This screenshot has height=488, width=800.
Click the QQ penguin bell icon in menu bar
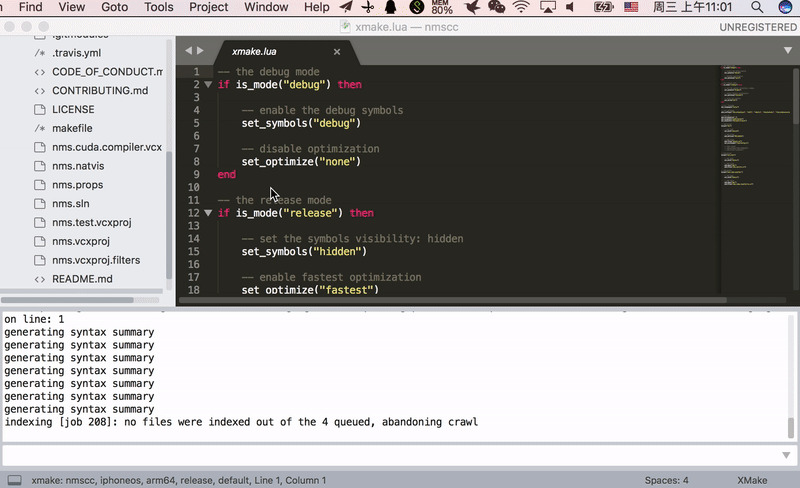tap(391, 7)
